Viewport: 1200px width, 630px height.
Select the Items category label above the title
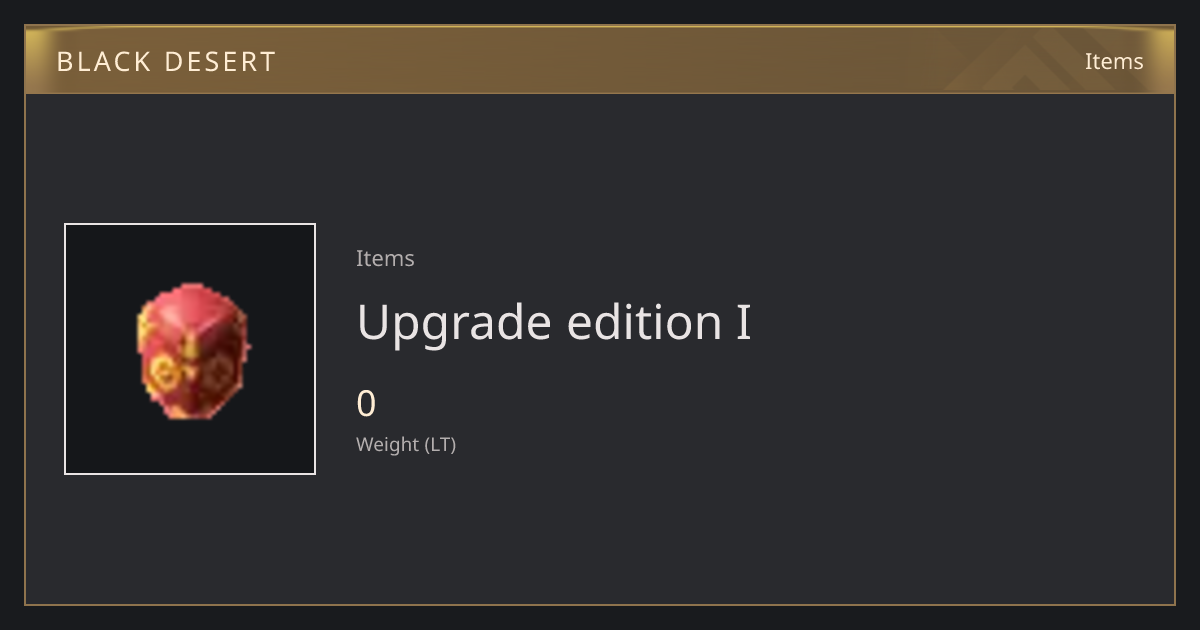(385, 258)
